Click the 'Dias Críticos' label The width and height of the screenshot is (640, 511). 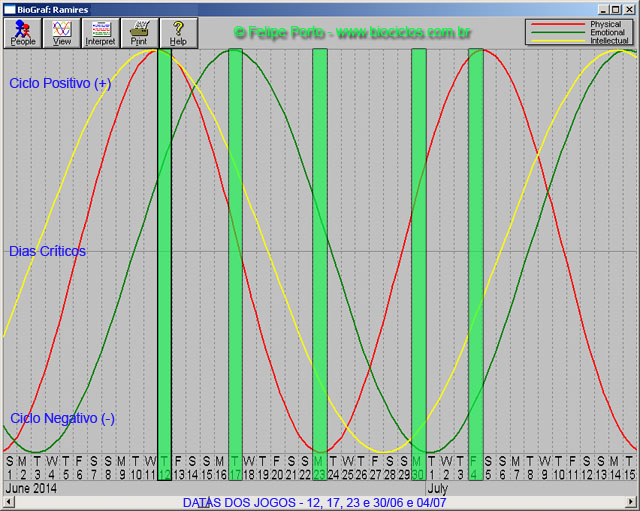click(x=47, y=251)
